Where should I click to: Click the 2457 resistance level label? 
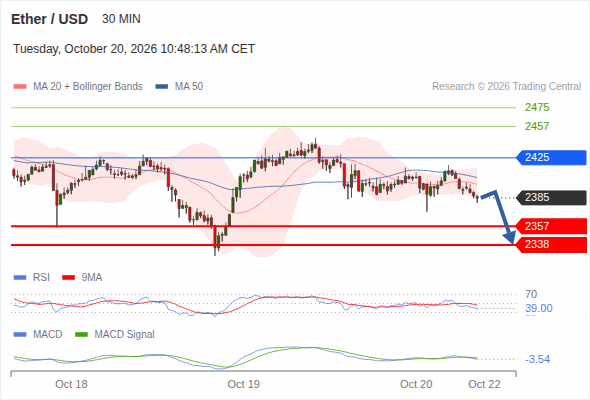(x=537, y=126)
